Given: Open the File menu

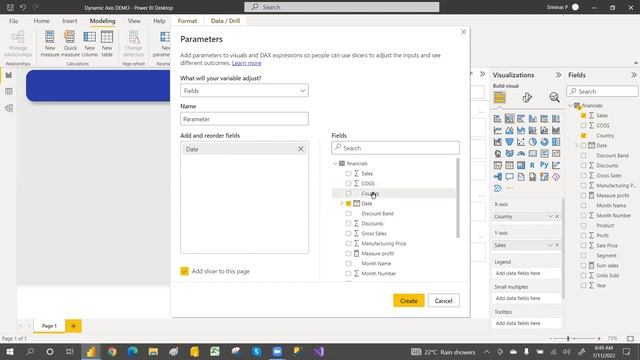Looking at the screenshot, I should click(x=13, y=21).
